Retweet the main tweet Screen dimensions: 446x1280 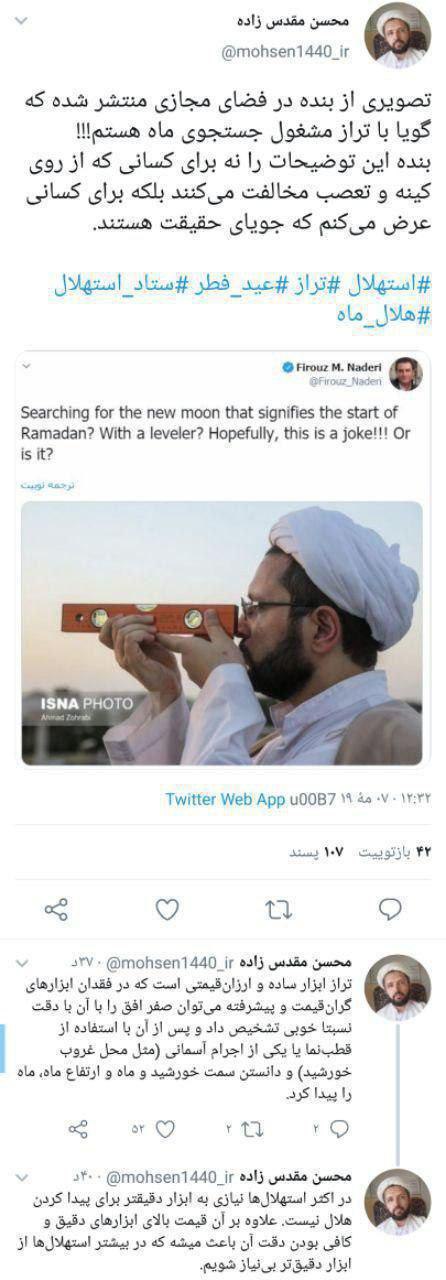click(x=279, y=909)
